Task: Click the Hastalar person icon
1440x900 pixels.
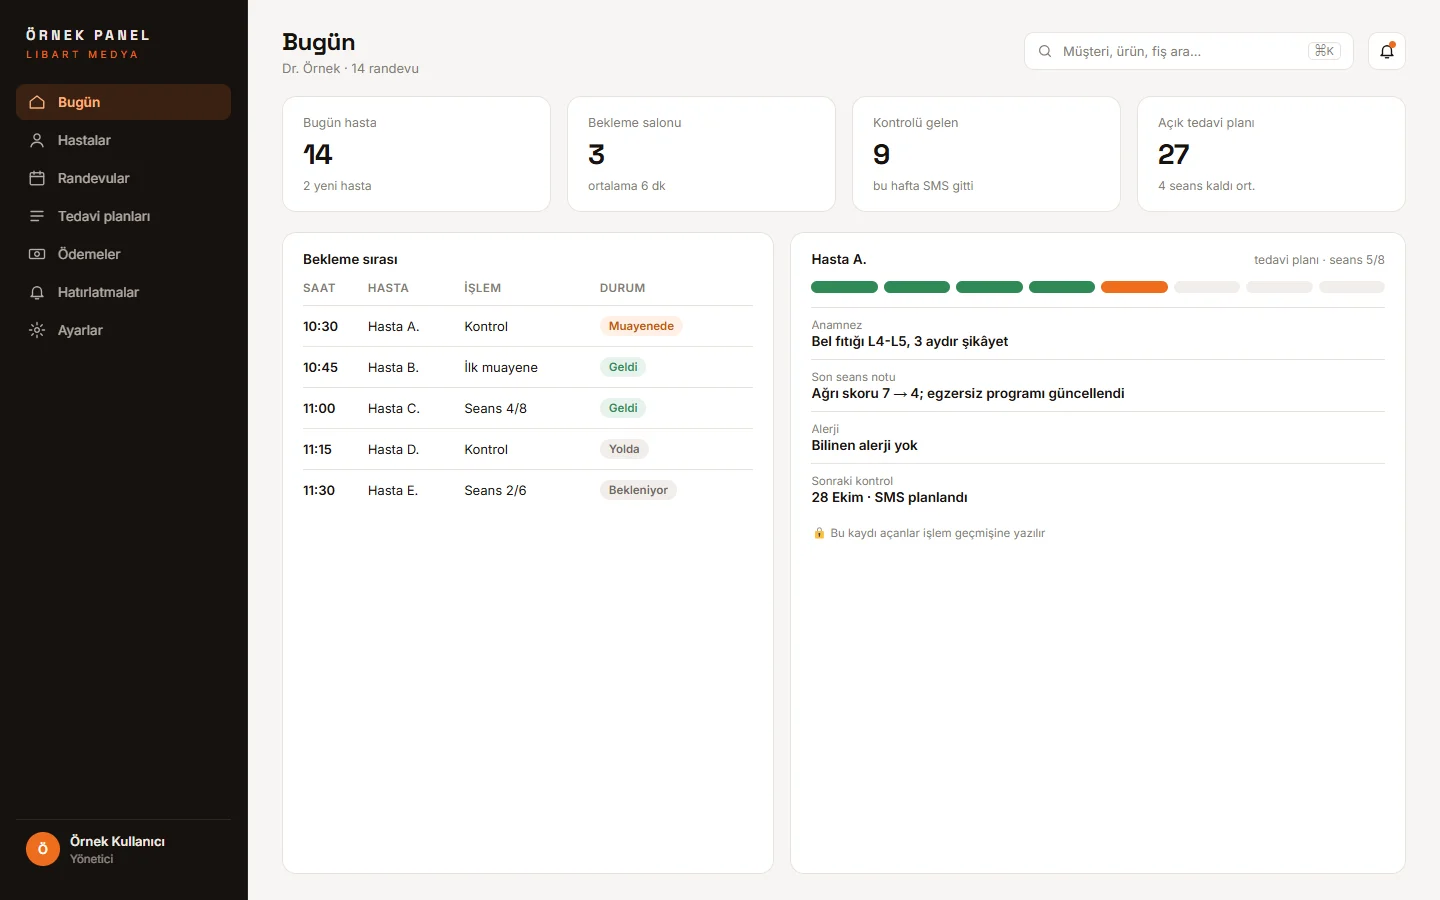Action: click(37, 140)
